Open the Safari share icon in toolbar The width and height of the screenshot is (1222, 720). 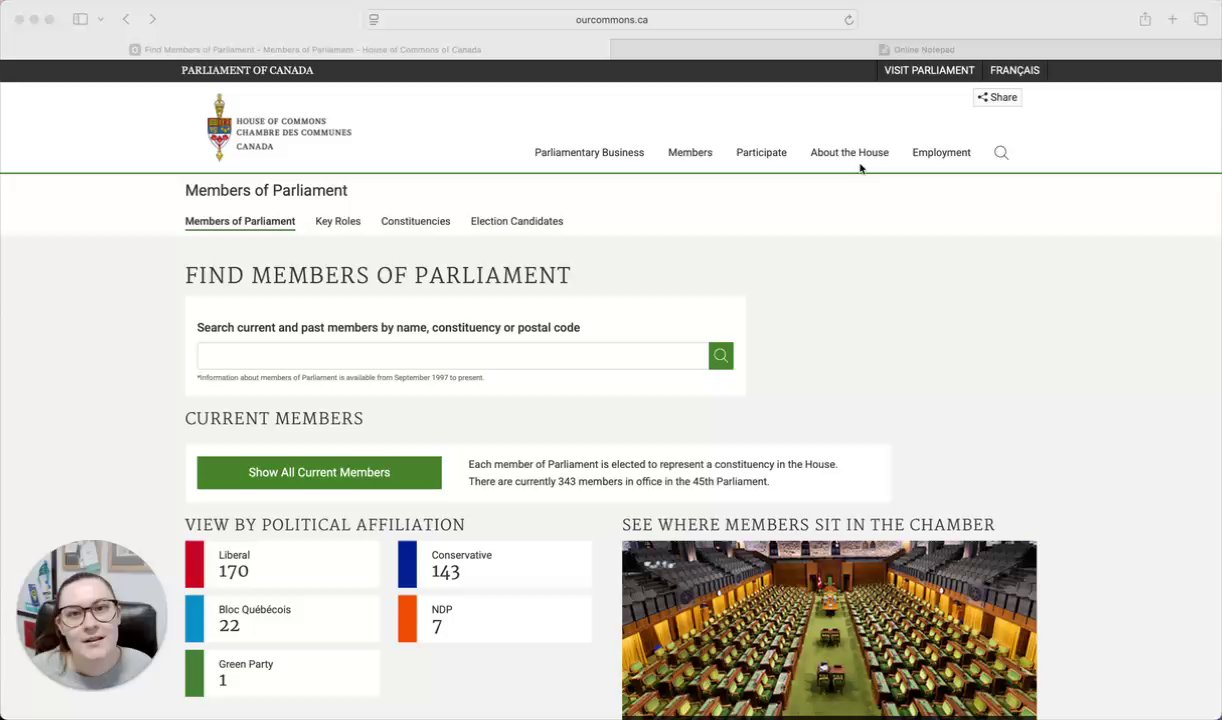click(x=1145, y=19)
